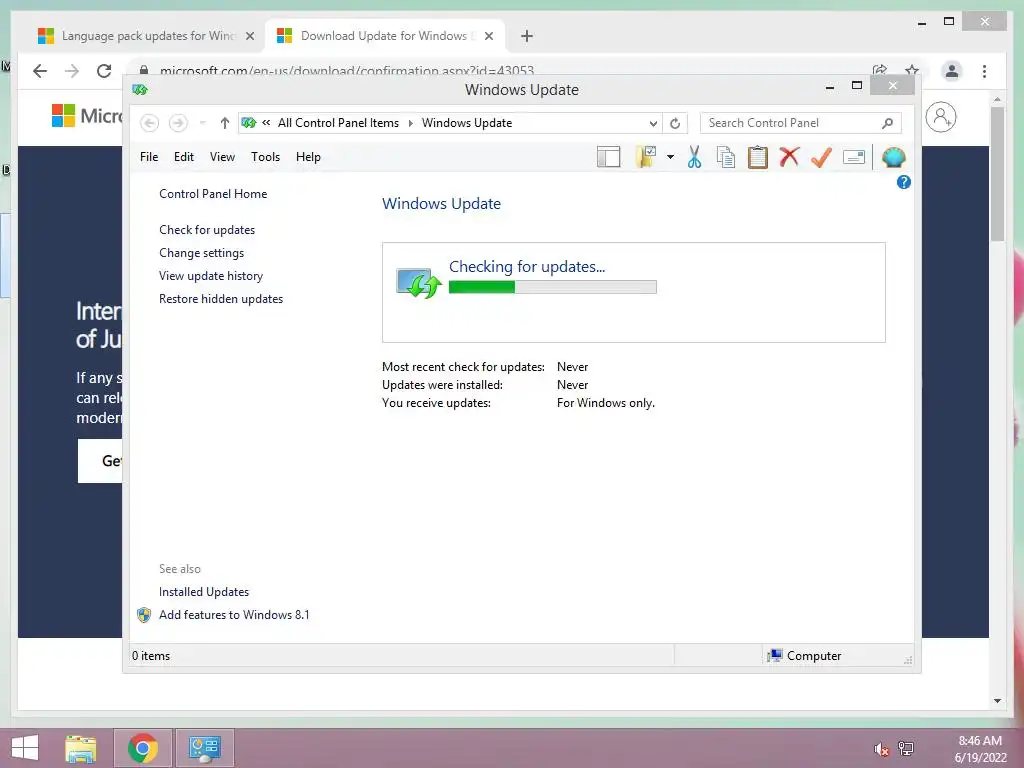Click the Properties card icon in toolbar
1024x768 pixels.
(x=854, y=157)
